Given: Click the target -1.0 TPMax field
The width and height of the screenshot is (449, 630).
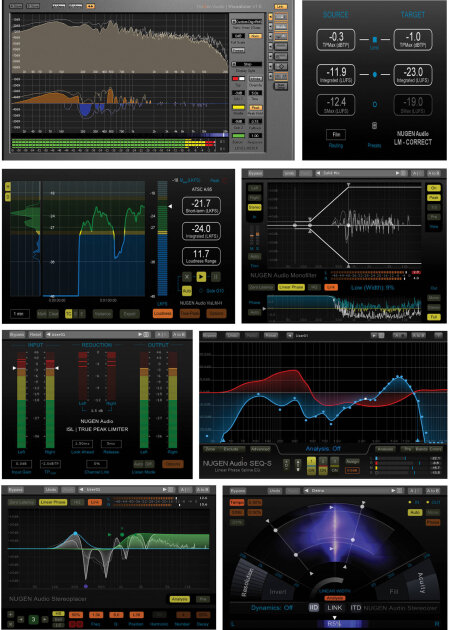Looking at the screenshot, I should 413,40.
